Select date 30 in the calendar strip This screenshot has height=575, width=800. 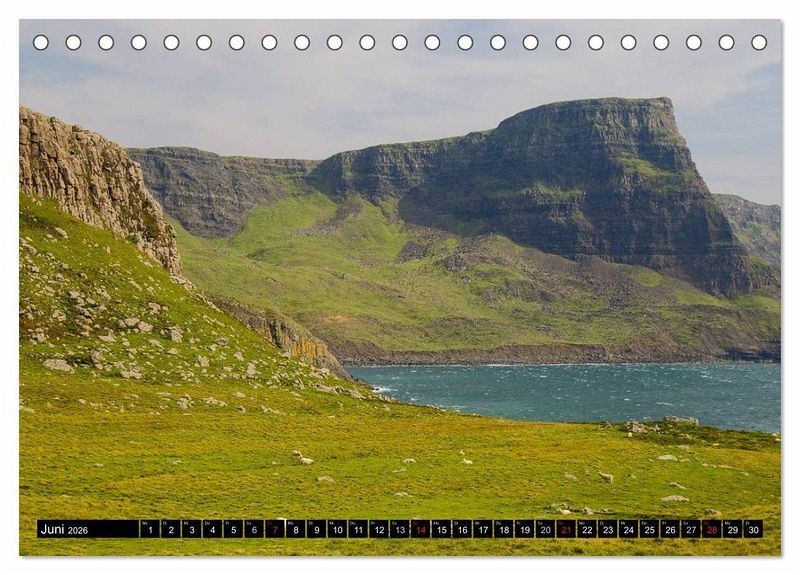754,529
